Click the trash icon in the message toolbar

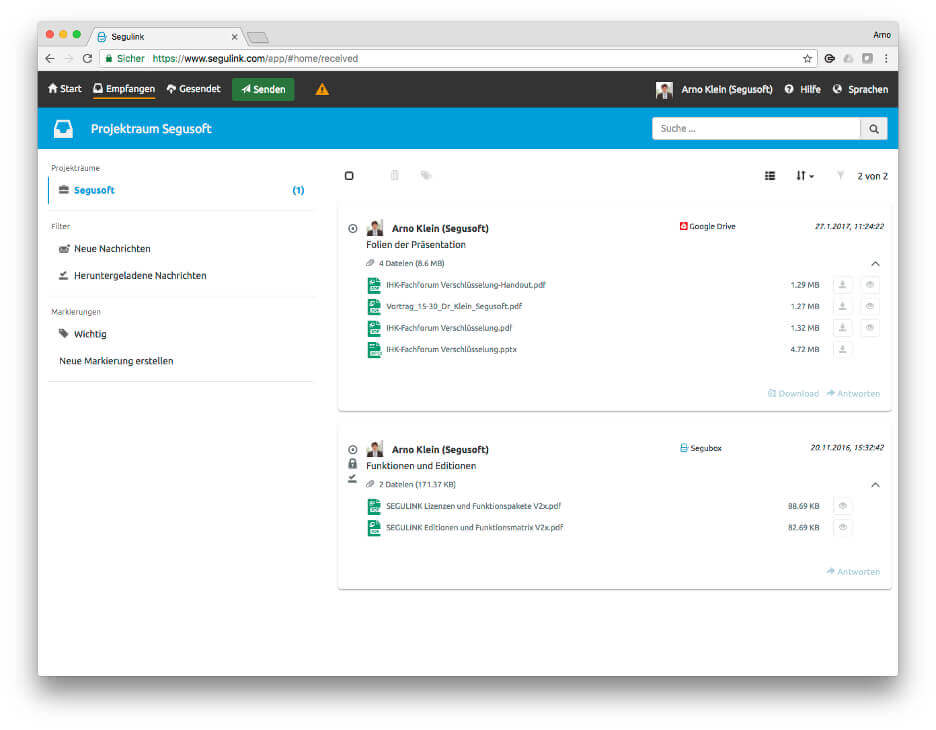pyautogui.click(x=394, y=175)
